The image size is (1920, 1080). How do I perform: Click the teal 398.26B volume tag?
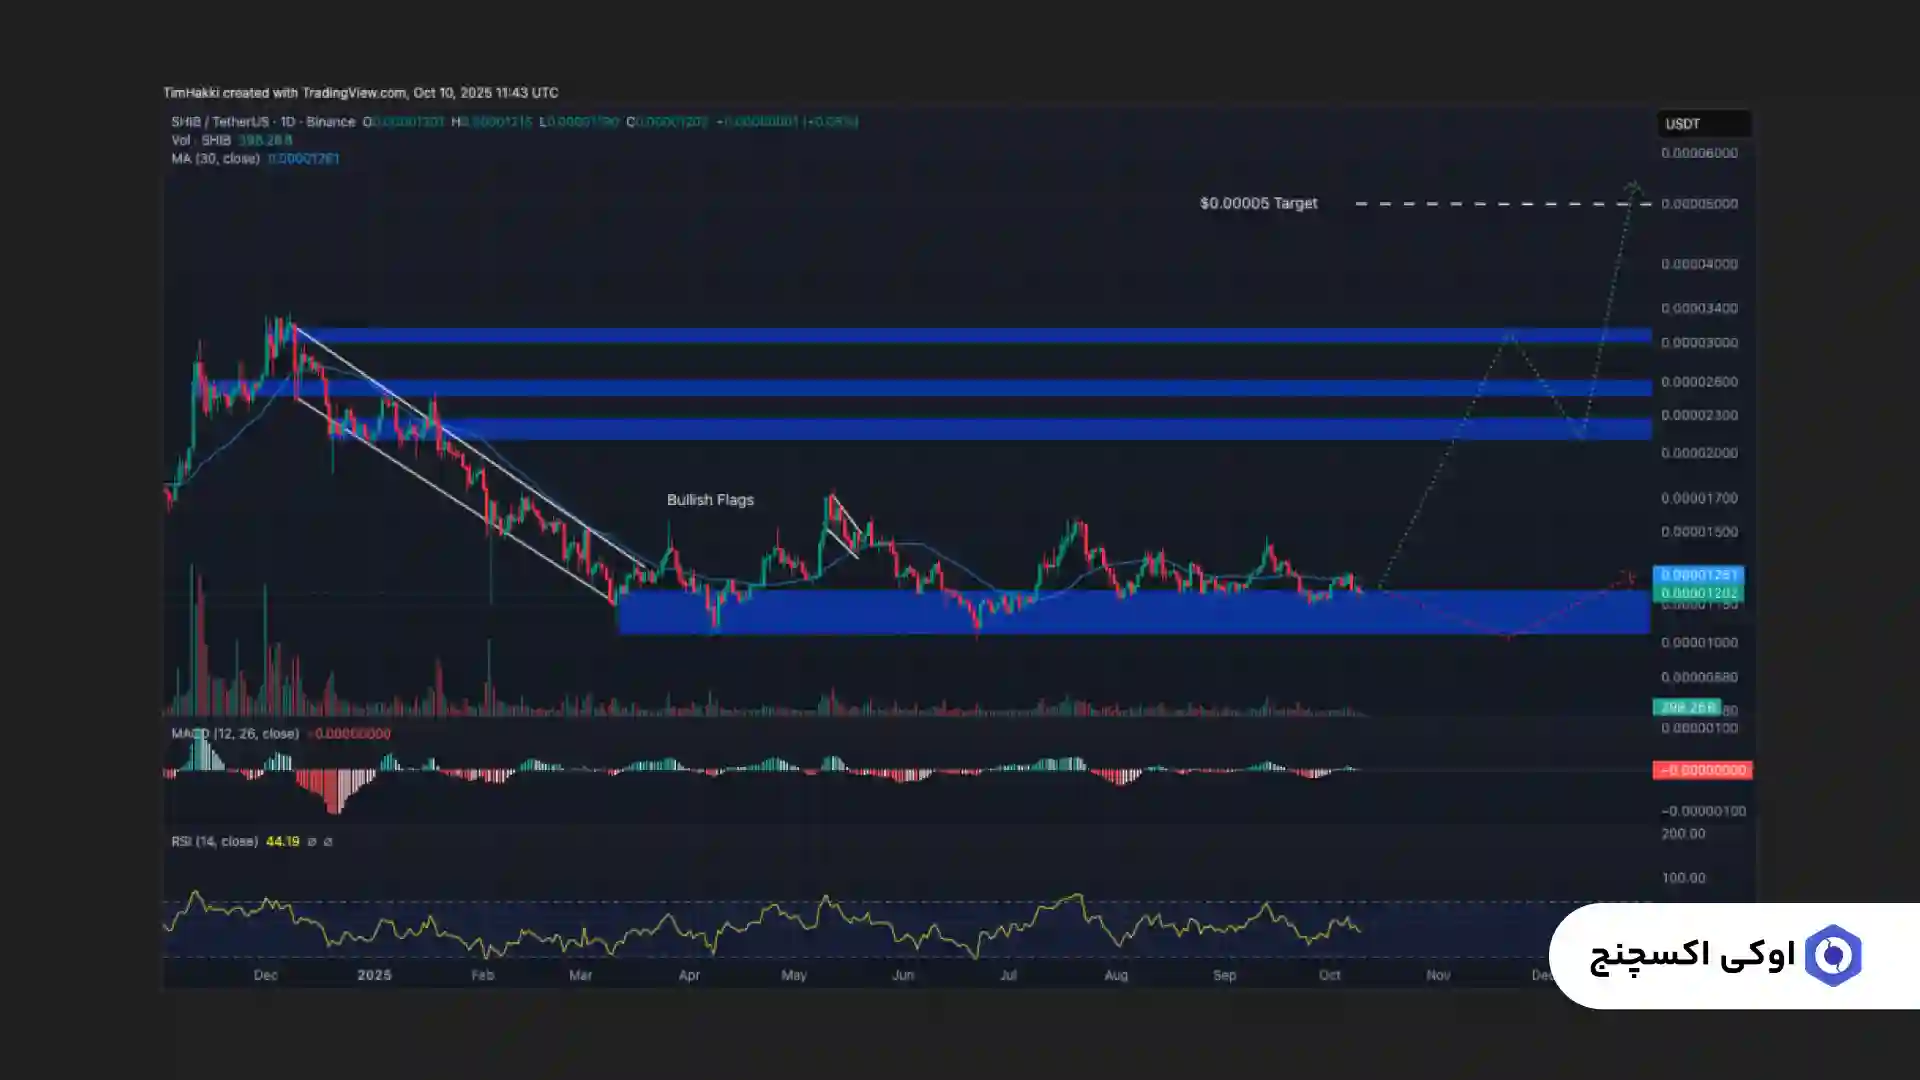tap(1686, 707)
